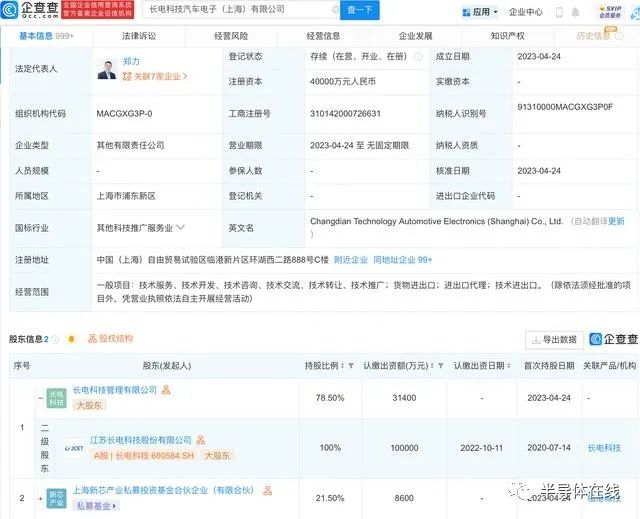This screenshot has width=640, height=519.
Task: Click the 78.50% shareholding cell
Action: pyautogui.click(x=330, y=398)
